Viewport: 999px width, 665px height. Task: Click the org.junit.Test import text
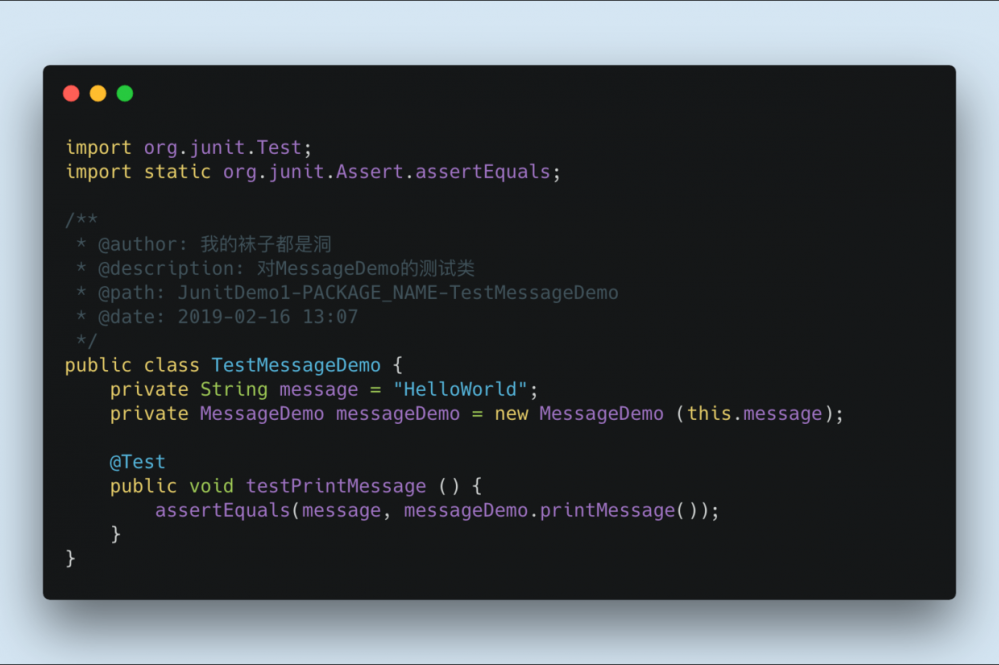(x=222, y=147)
